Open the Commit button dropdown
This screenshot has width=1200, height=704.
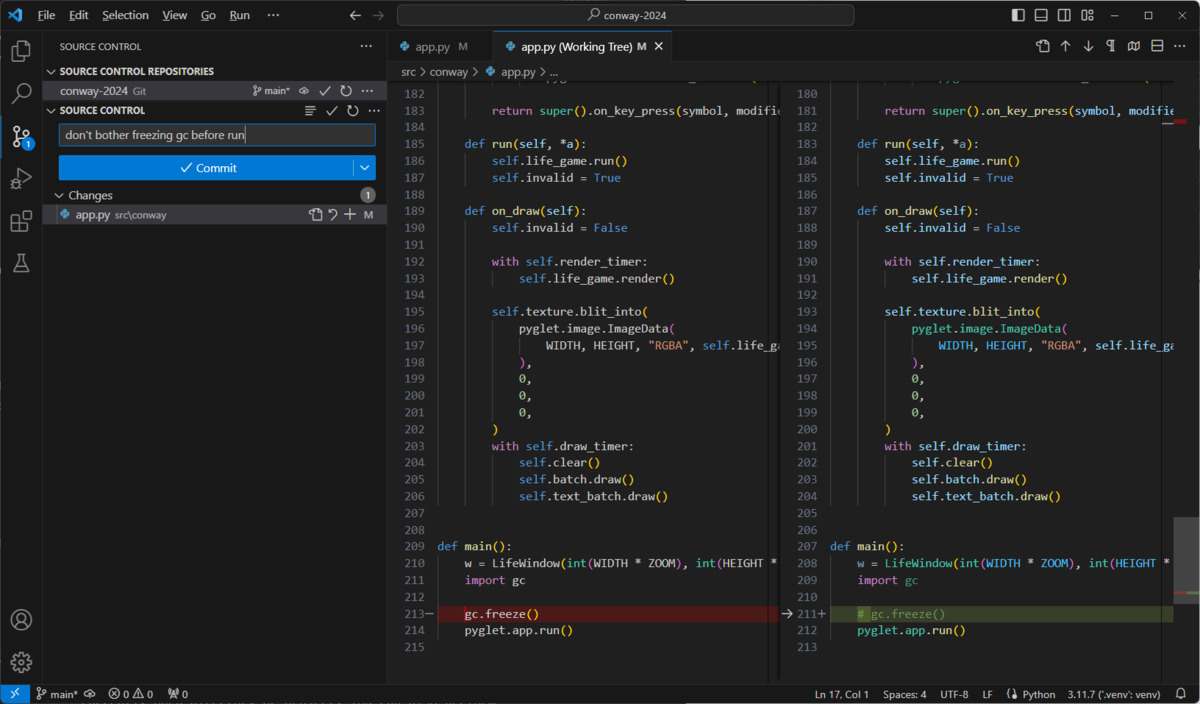tap(365, 166)
